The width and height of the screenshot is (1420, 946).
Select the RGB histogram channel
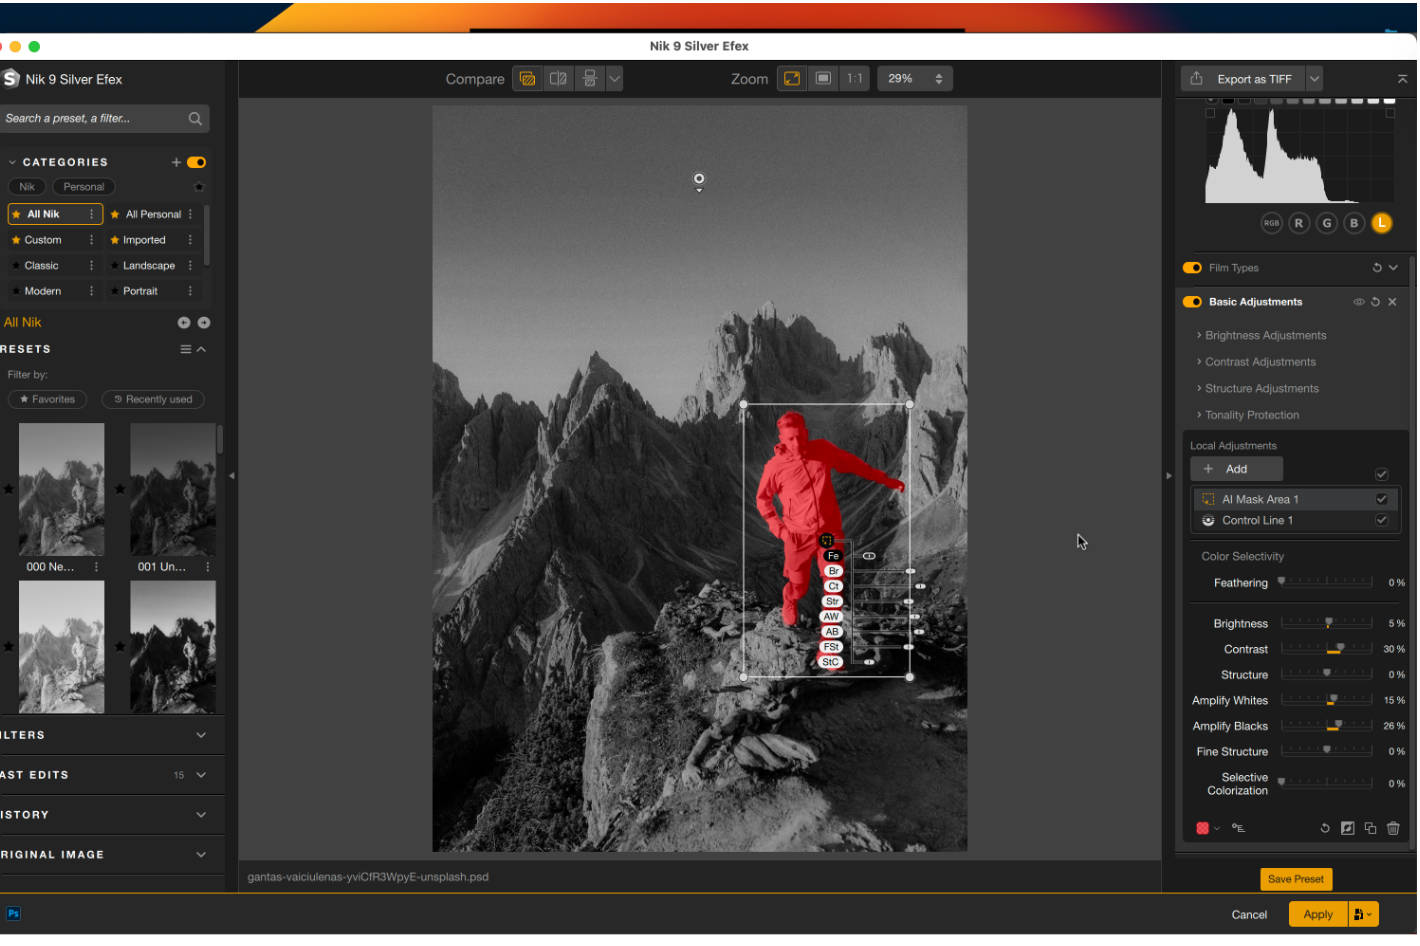(x=1273, y=224)
